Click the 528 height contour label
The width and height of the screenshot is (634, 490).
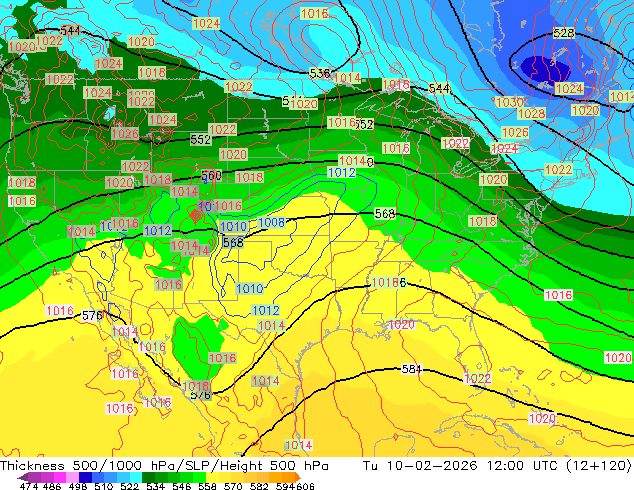click(x=564, y=33)
